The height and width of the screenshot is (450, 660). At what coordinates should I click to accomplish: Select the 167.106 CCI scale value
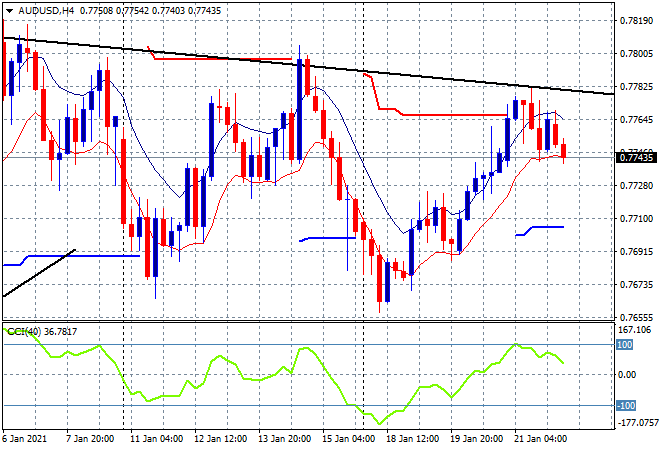coord(635,330)
